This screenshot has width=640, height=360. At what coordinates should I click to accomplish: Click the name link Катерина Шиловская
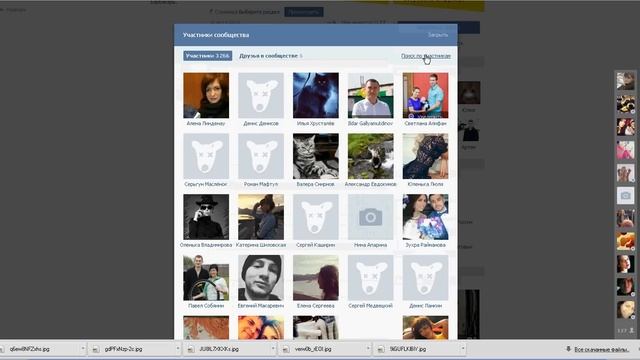coord(261,245)
